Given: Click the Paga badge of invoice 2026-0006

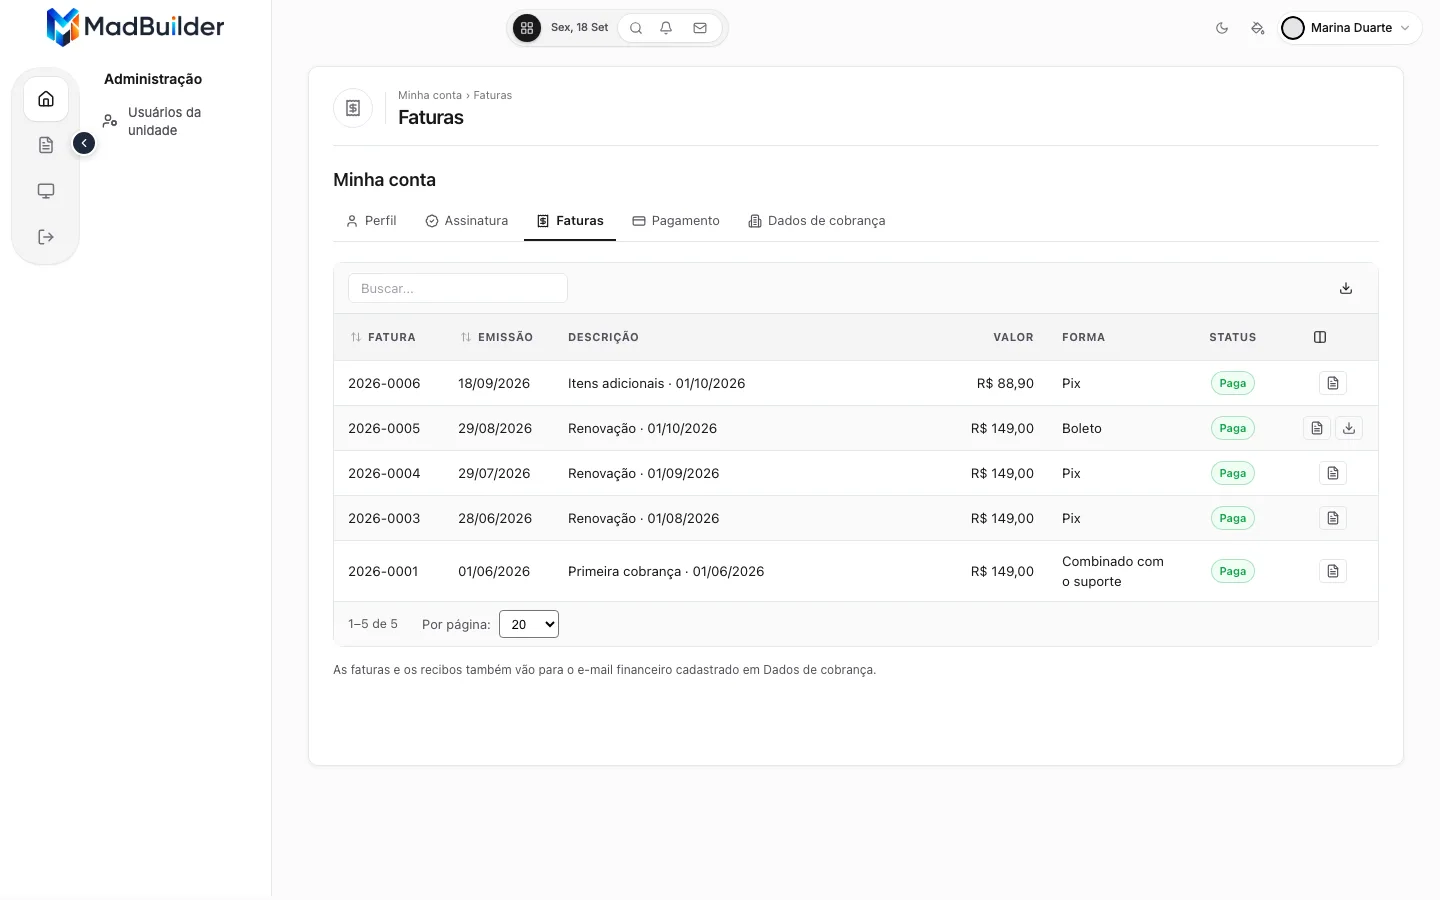Looking at the screenshot, I should click(x=1233, y=383).
